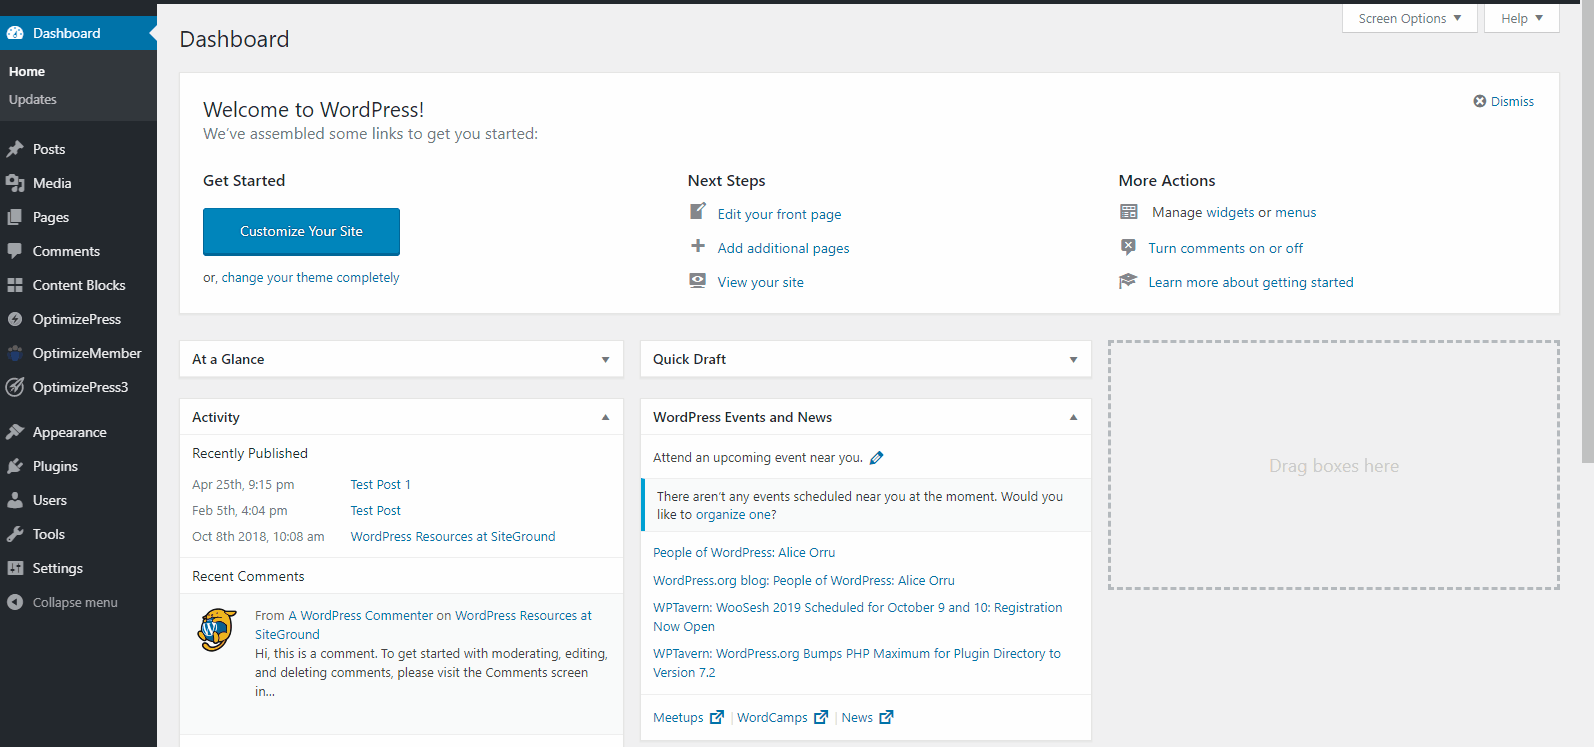Viewport: 1594px width, 747px height.
Task: Expand the At a Glance box arrow
Action: tap(605, 360)
